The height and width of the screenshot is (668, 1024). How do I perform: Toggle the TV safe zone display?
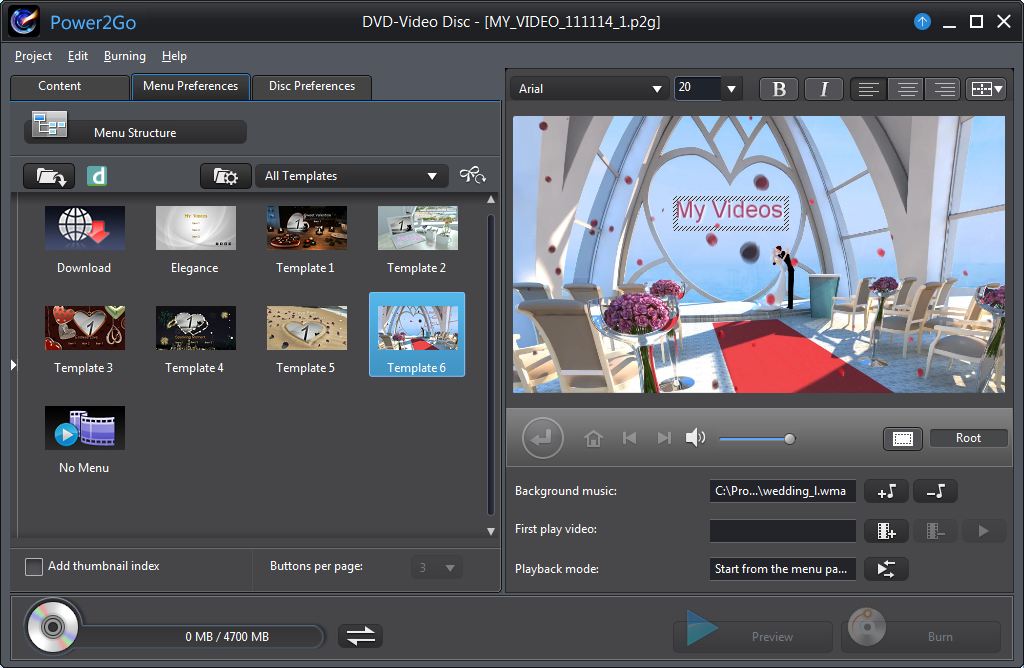click(x=902, y=438)
